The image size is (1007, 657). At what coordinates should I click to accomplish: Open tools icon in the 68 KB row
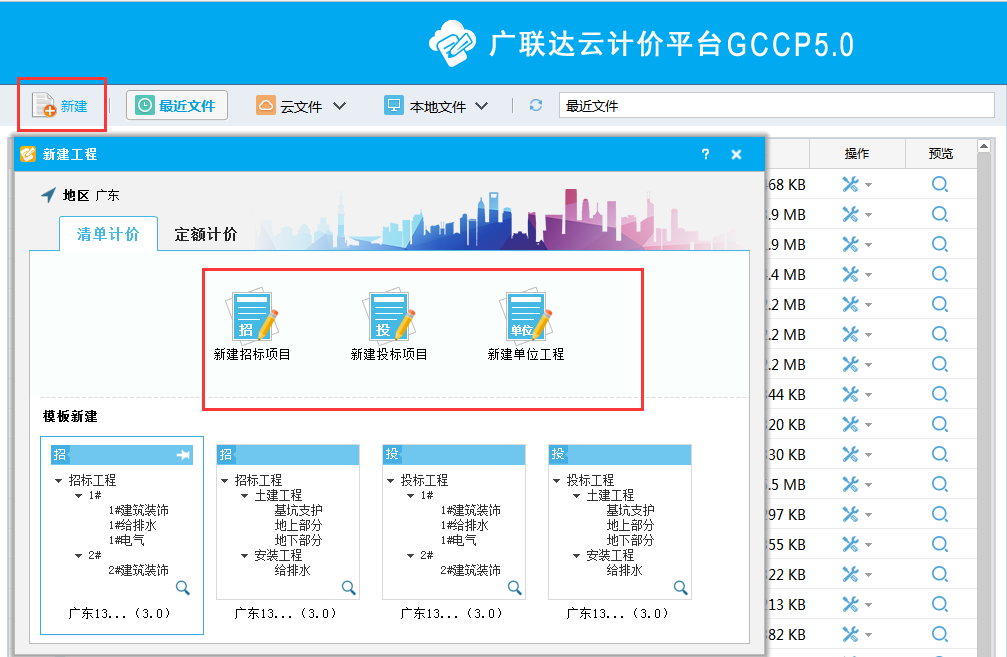click(x=850, y=185)
